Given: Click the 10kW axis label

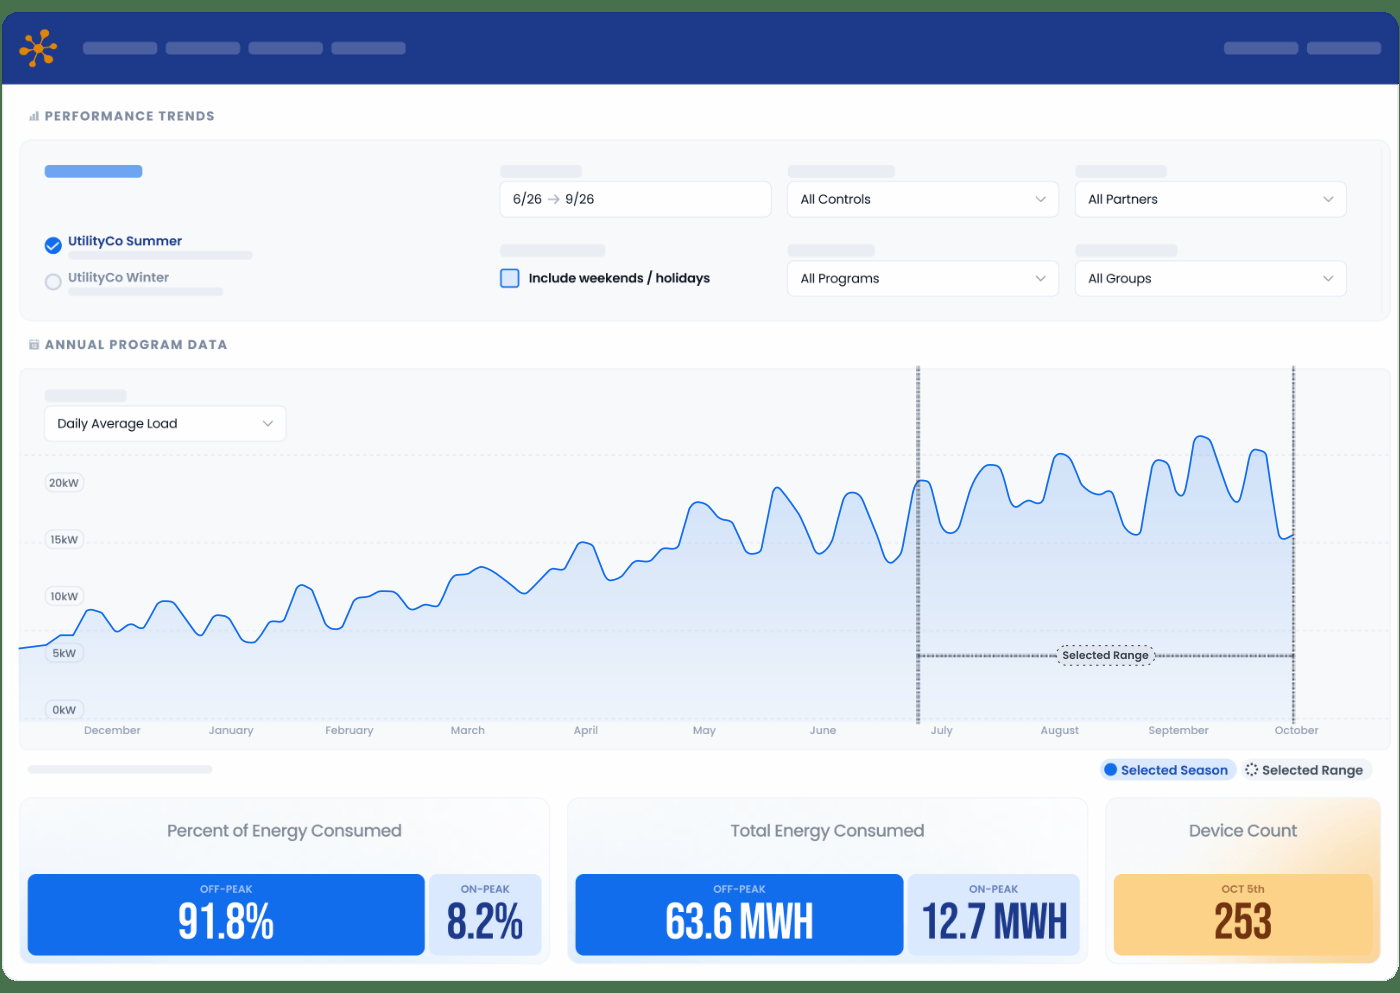Looking at the screenshot, I should pyautogui.click(x=64, y=596).
